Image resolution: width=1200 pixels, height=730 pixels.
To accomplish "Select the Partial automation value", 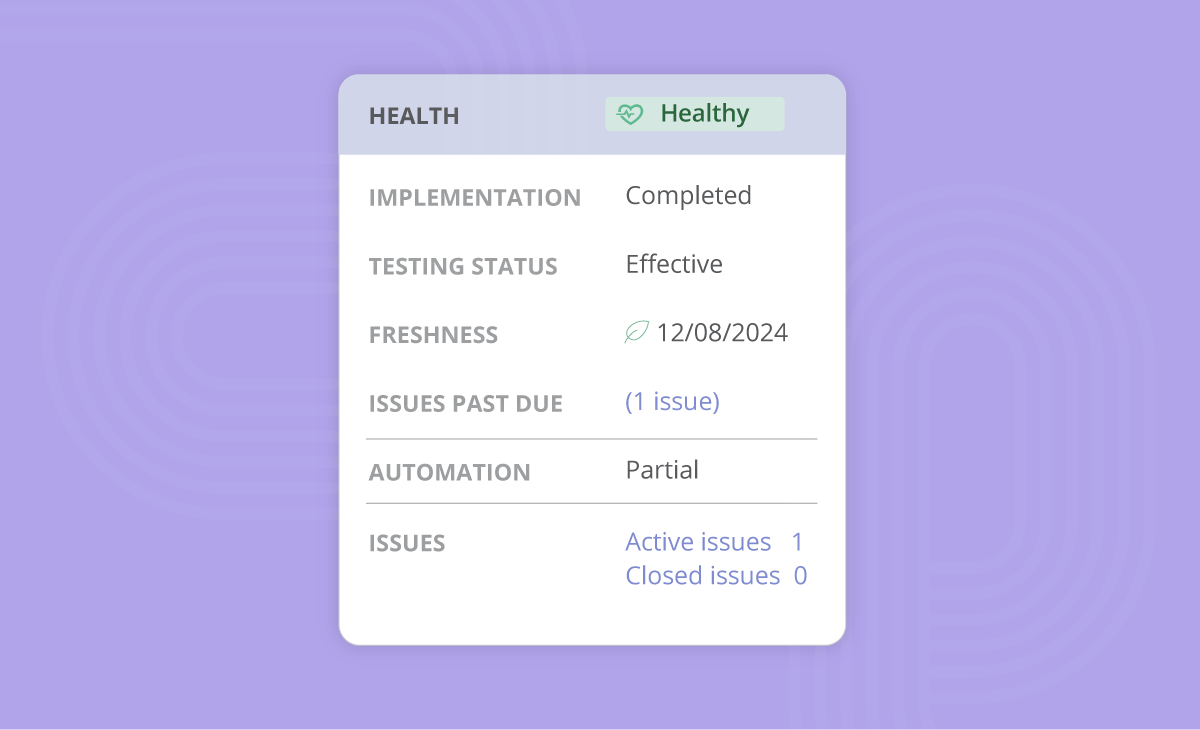I will tap(662, 470).
